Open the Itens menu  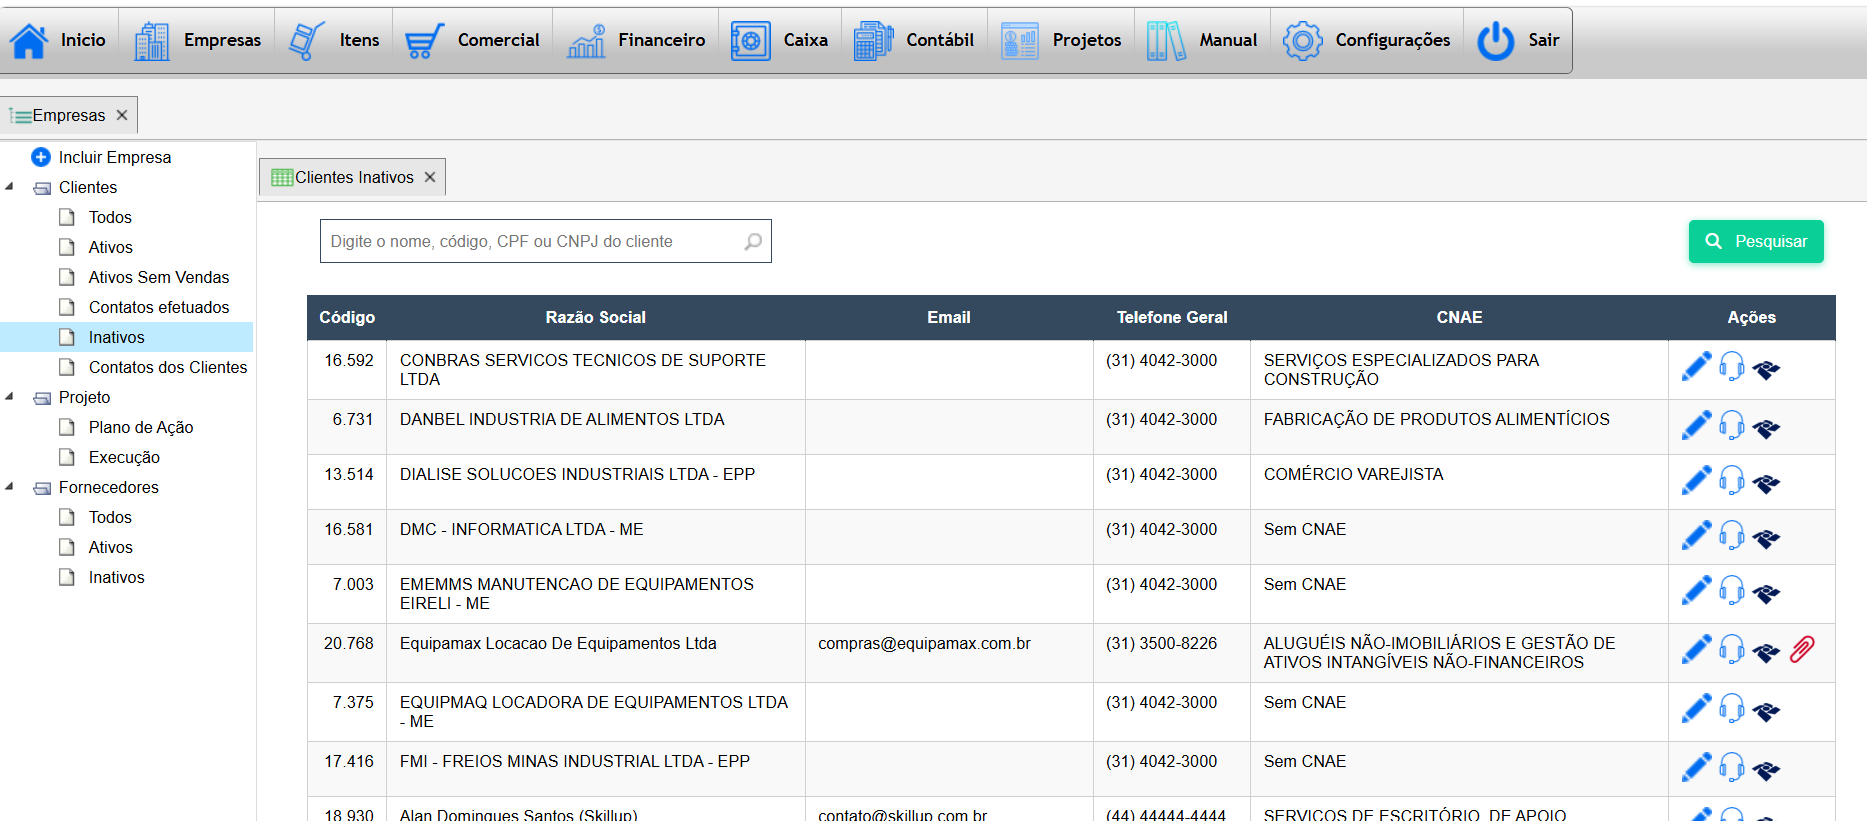[334, 40]
